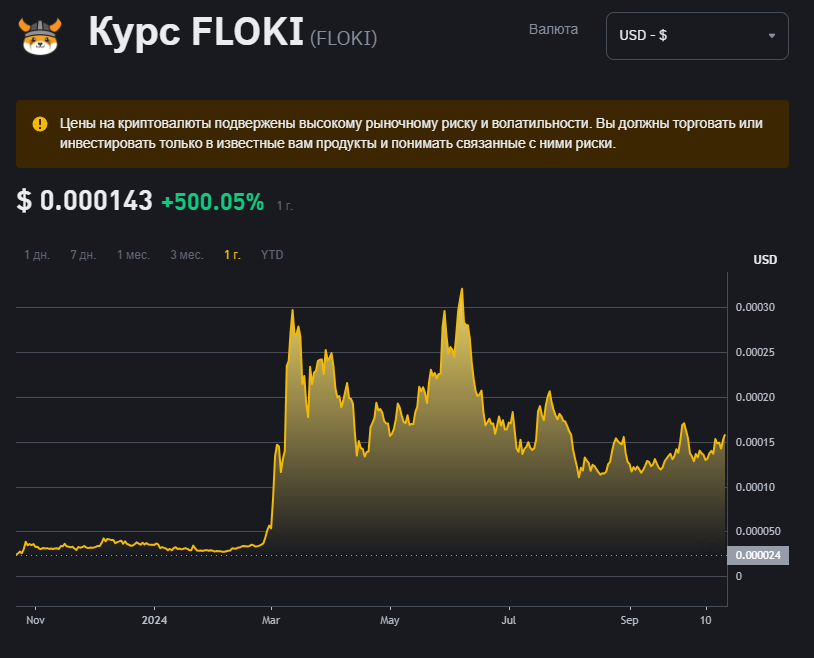814x658 pixels.
Task: Select the 7 дн. period tab
Action: [x=83, y=255]
